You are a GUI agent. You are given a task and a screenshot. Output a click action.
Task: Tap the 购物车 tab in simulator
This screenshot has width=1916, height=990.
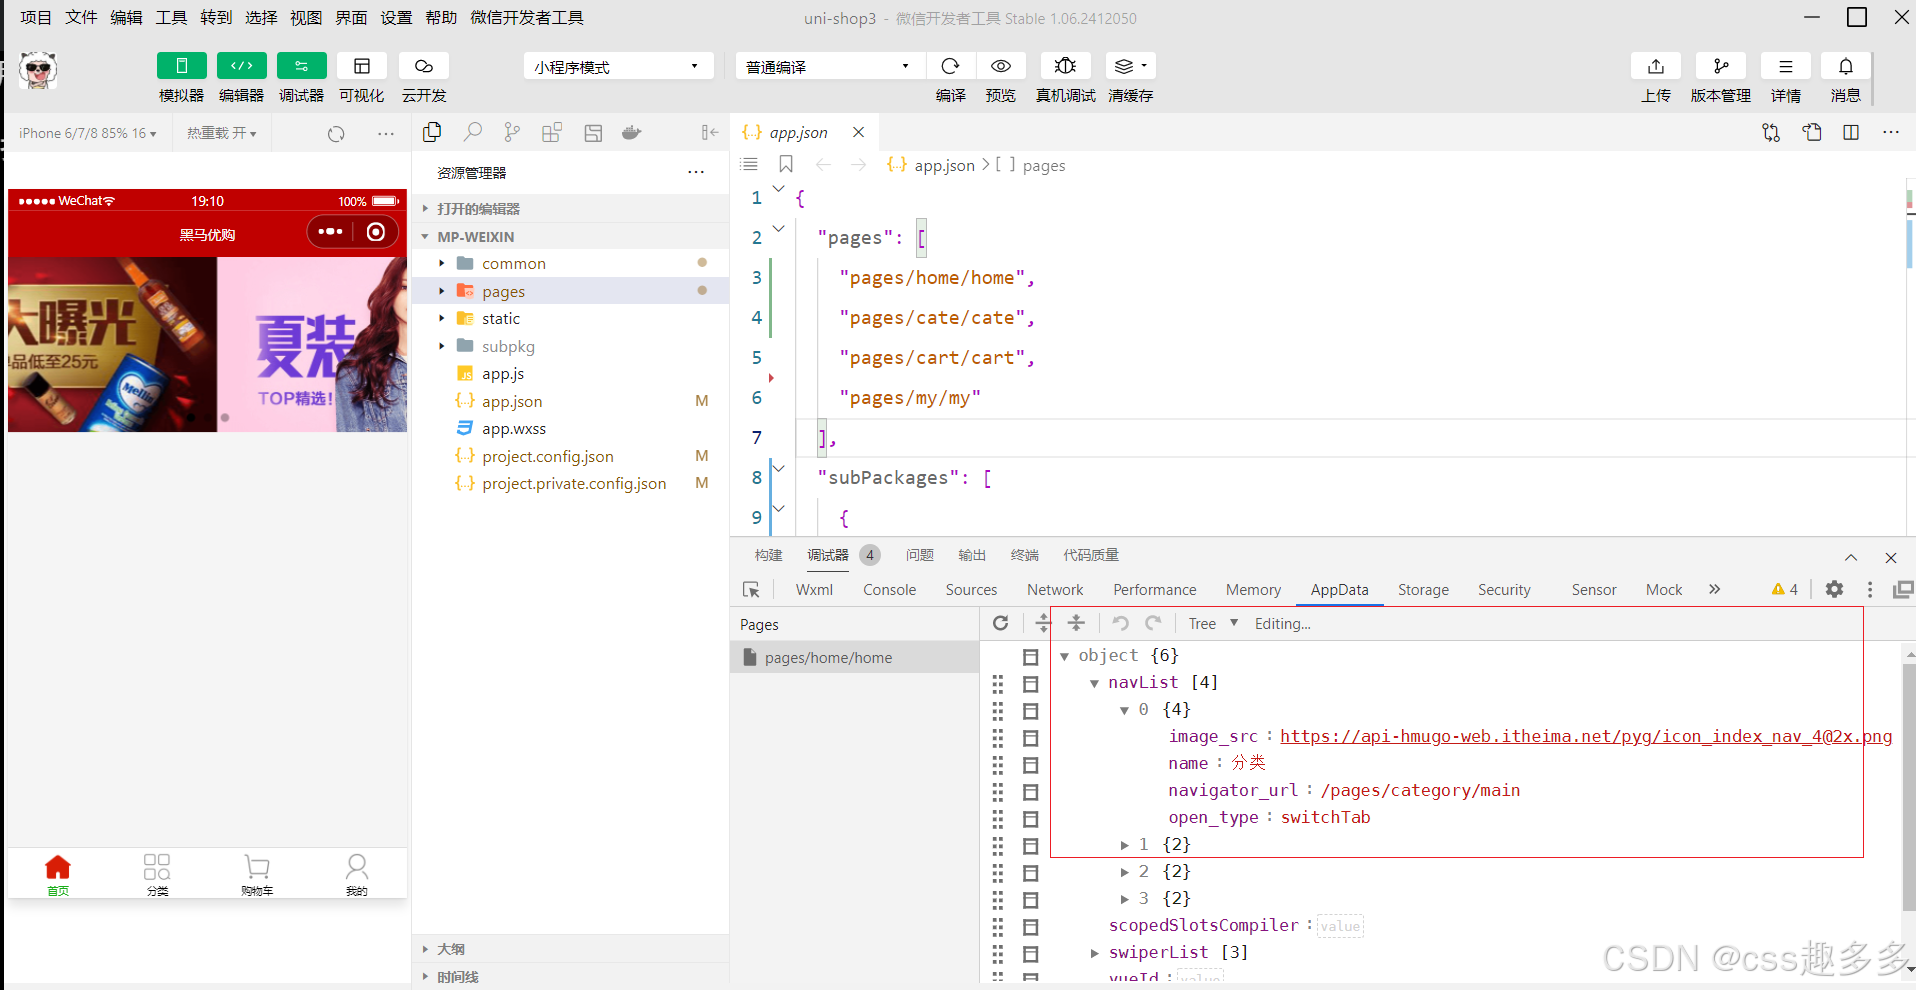[x=257, y=874]
